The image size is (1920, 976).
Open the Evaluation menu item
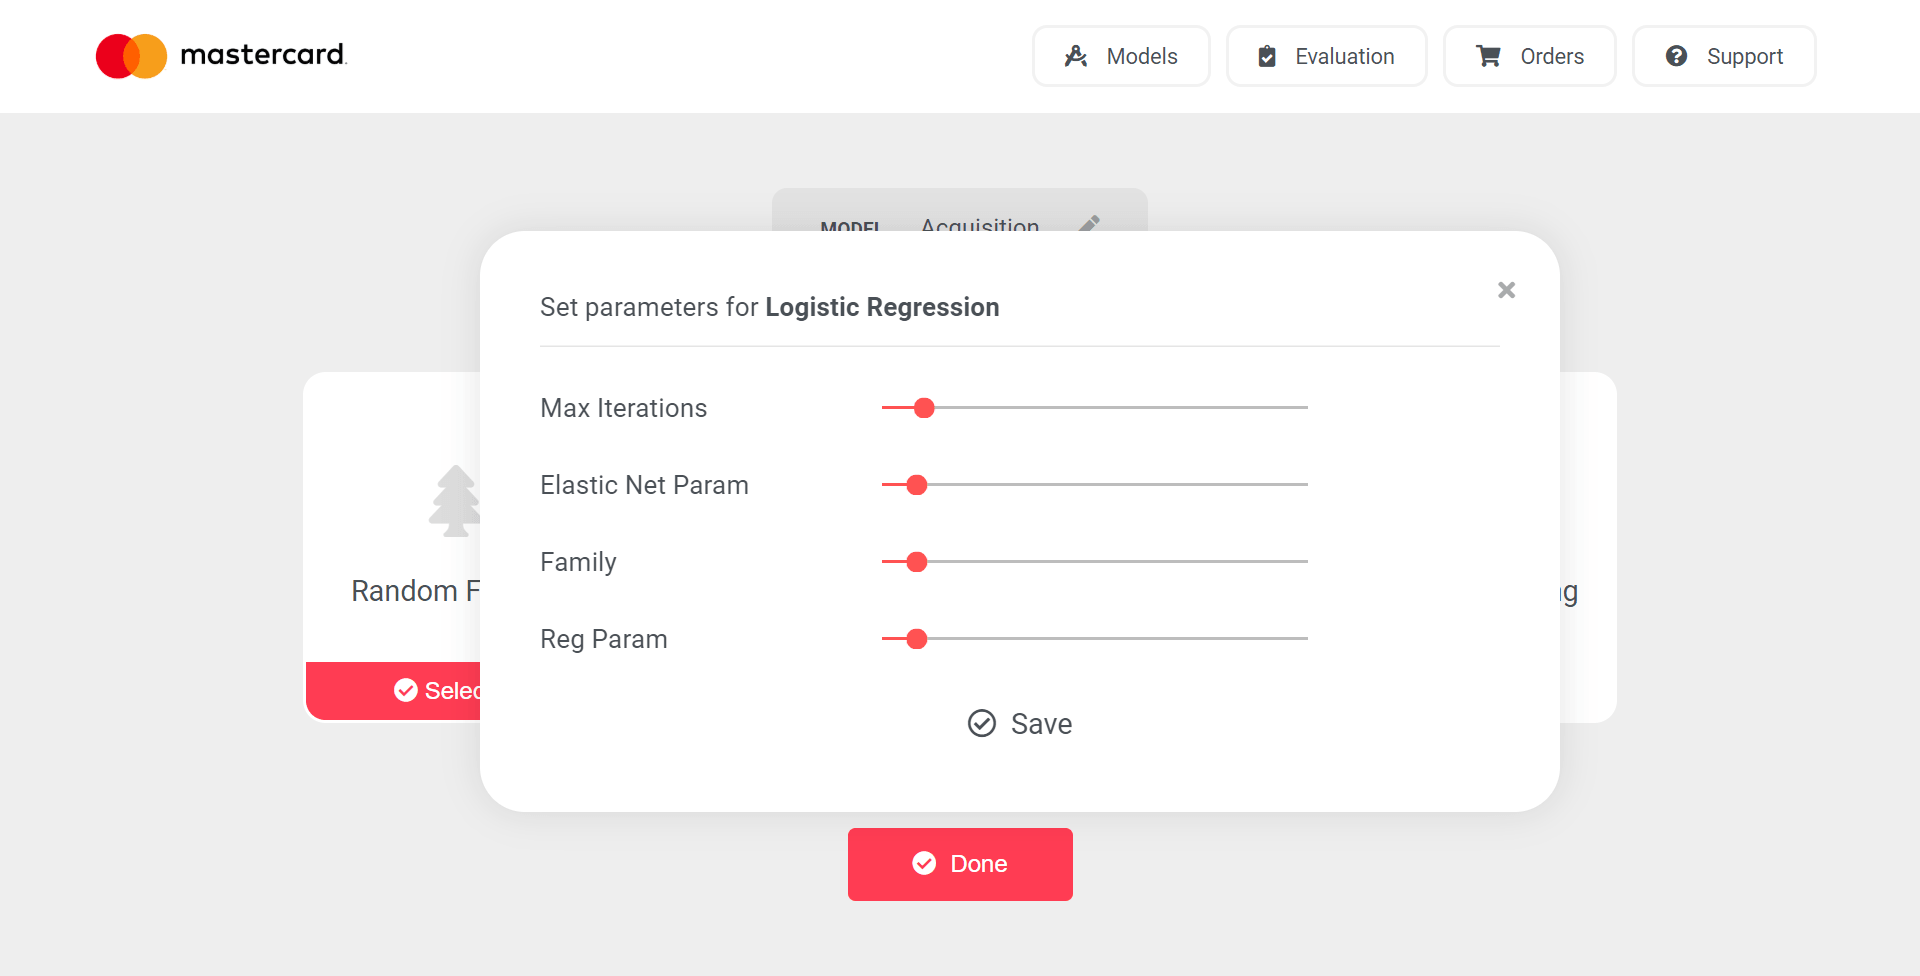[1326, 56]
